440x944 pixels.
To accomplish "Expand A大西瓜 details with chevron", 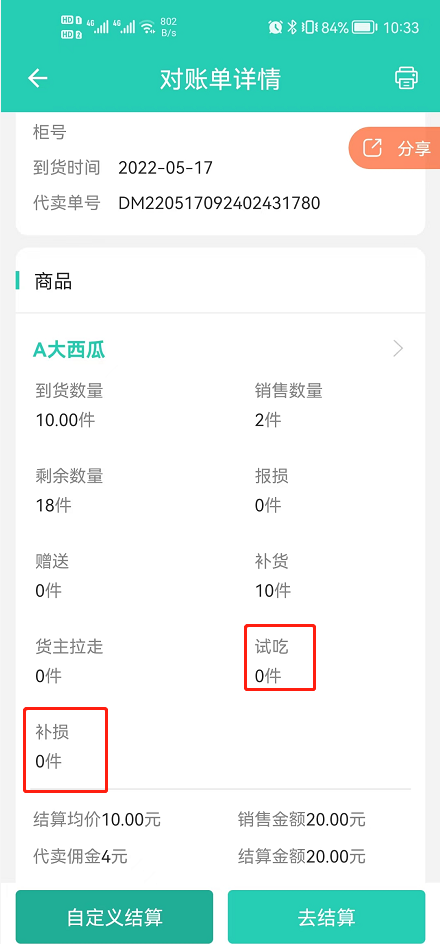I will click(x=398, y=349).
